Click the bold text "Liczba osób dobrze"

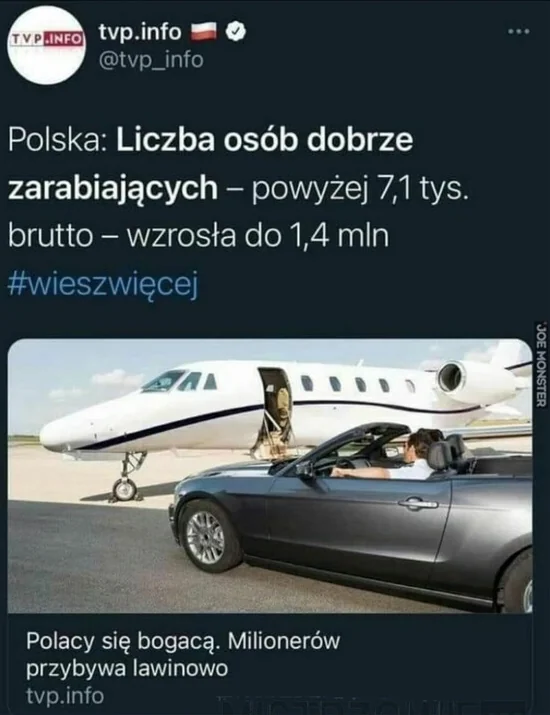click(265, 140)
